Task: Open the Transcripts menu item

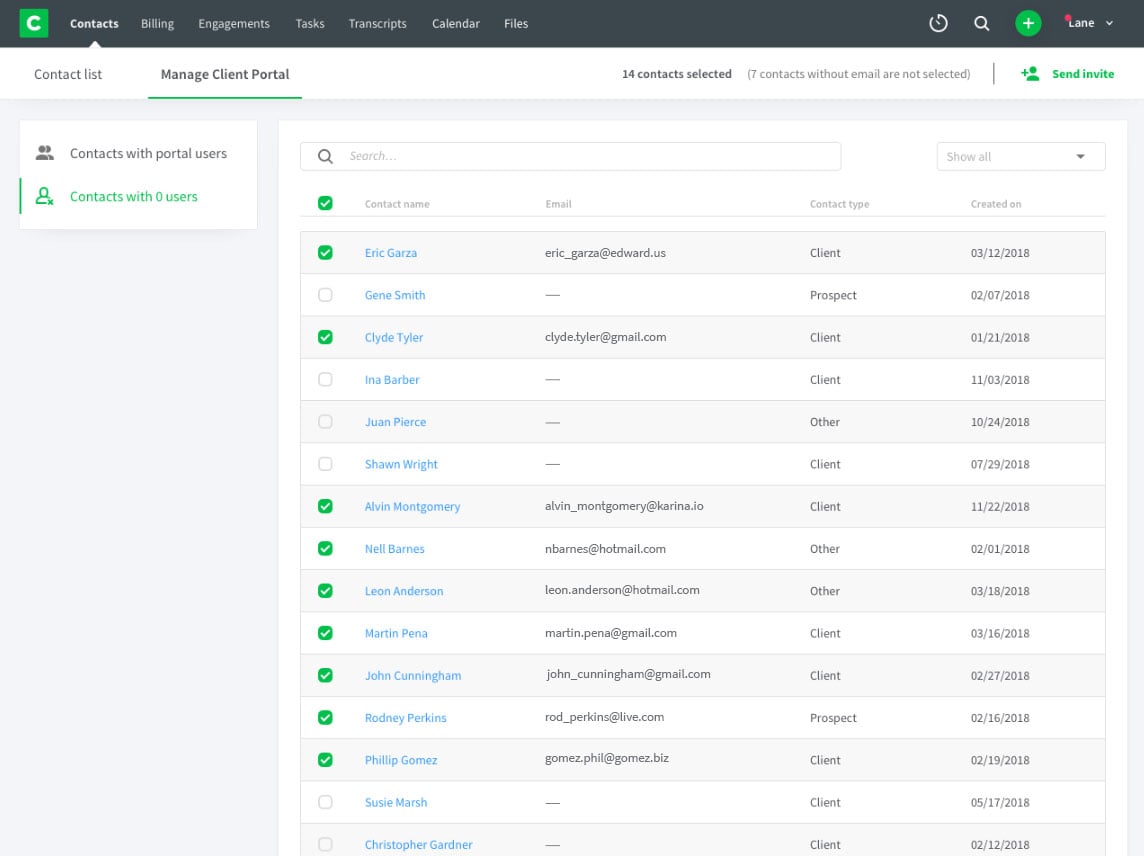Action: [377, 23]
